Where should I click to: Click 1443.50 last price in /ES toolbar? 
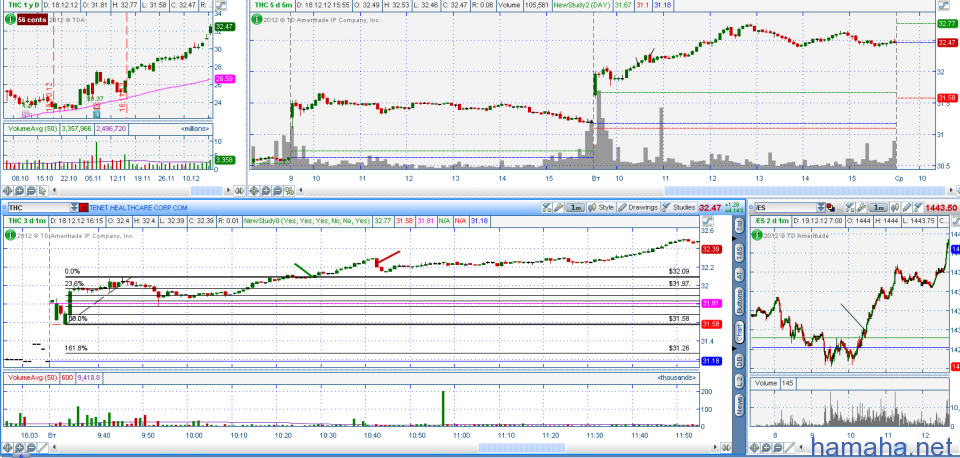(941, 208)
